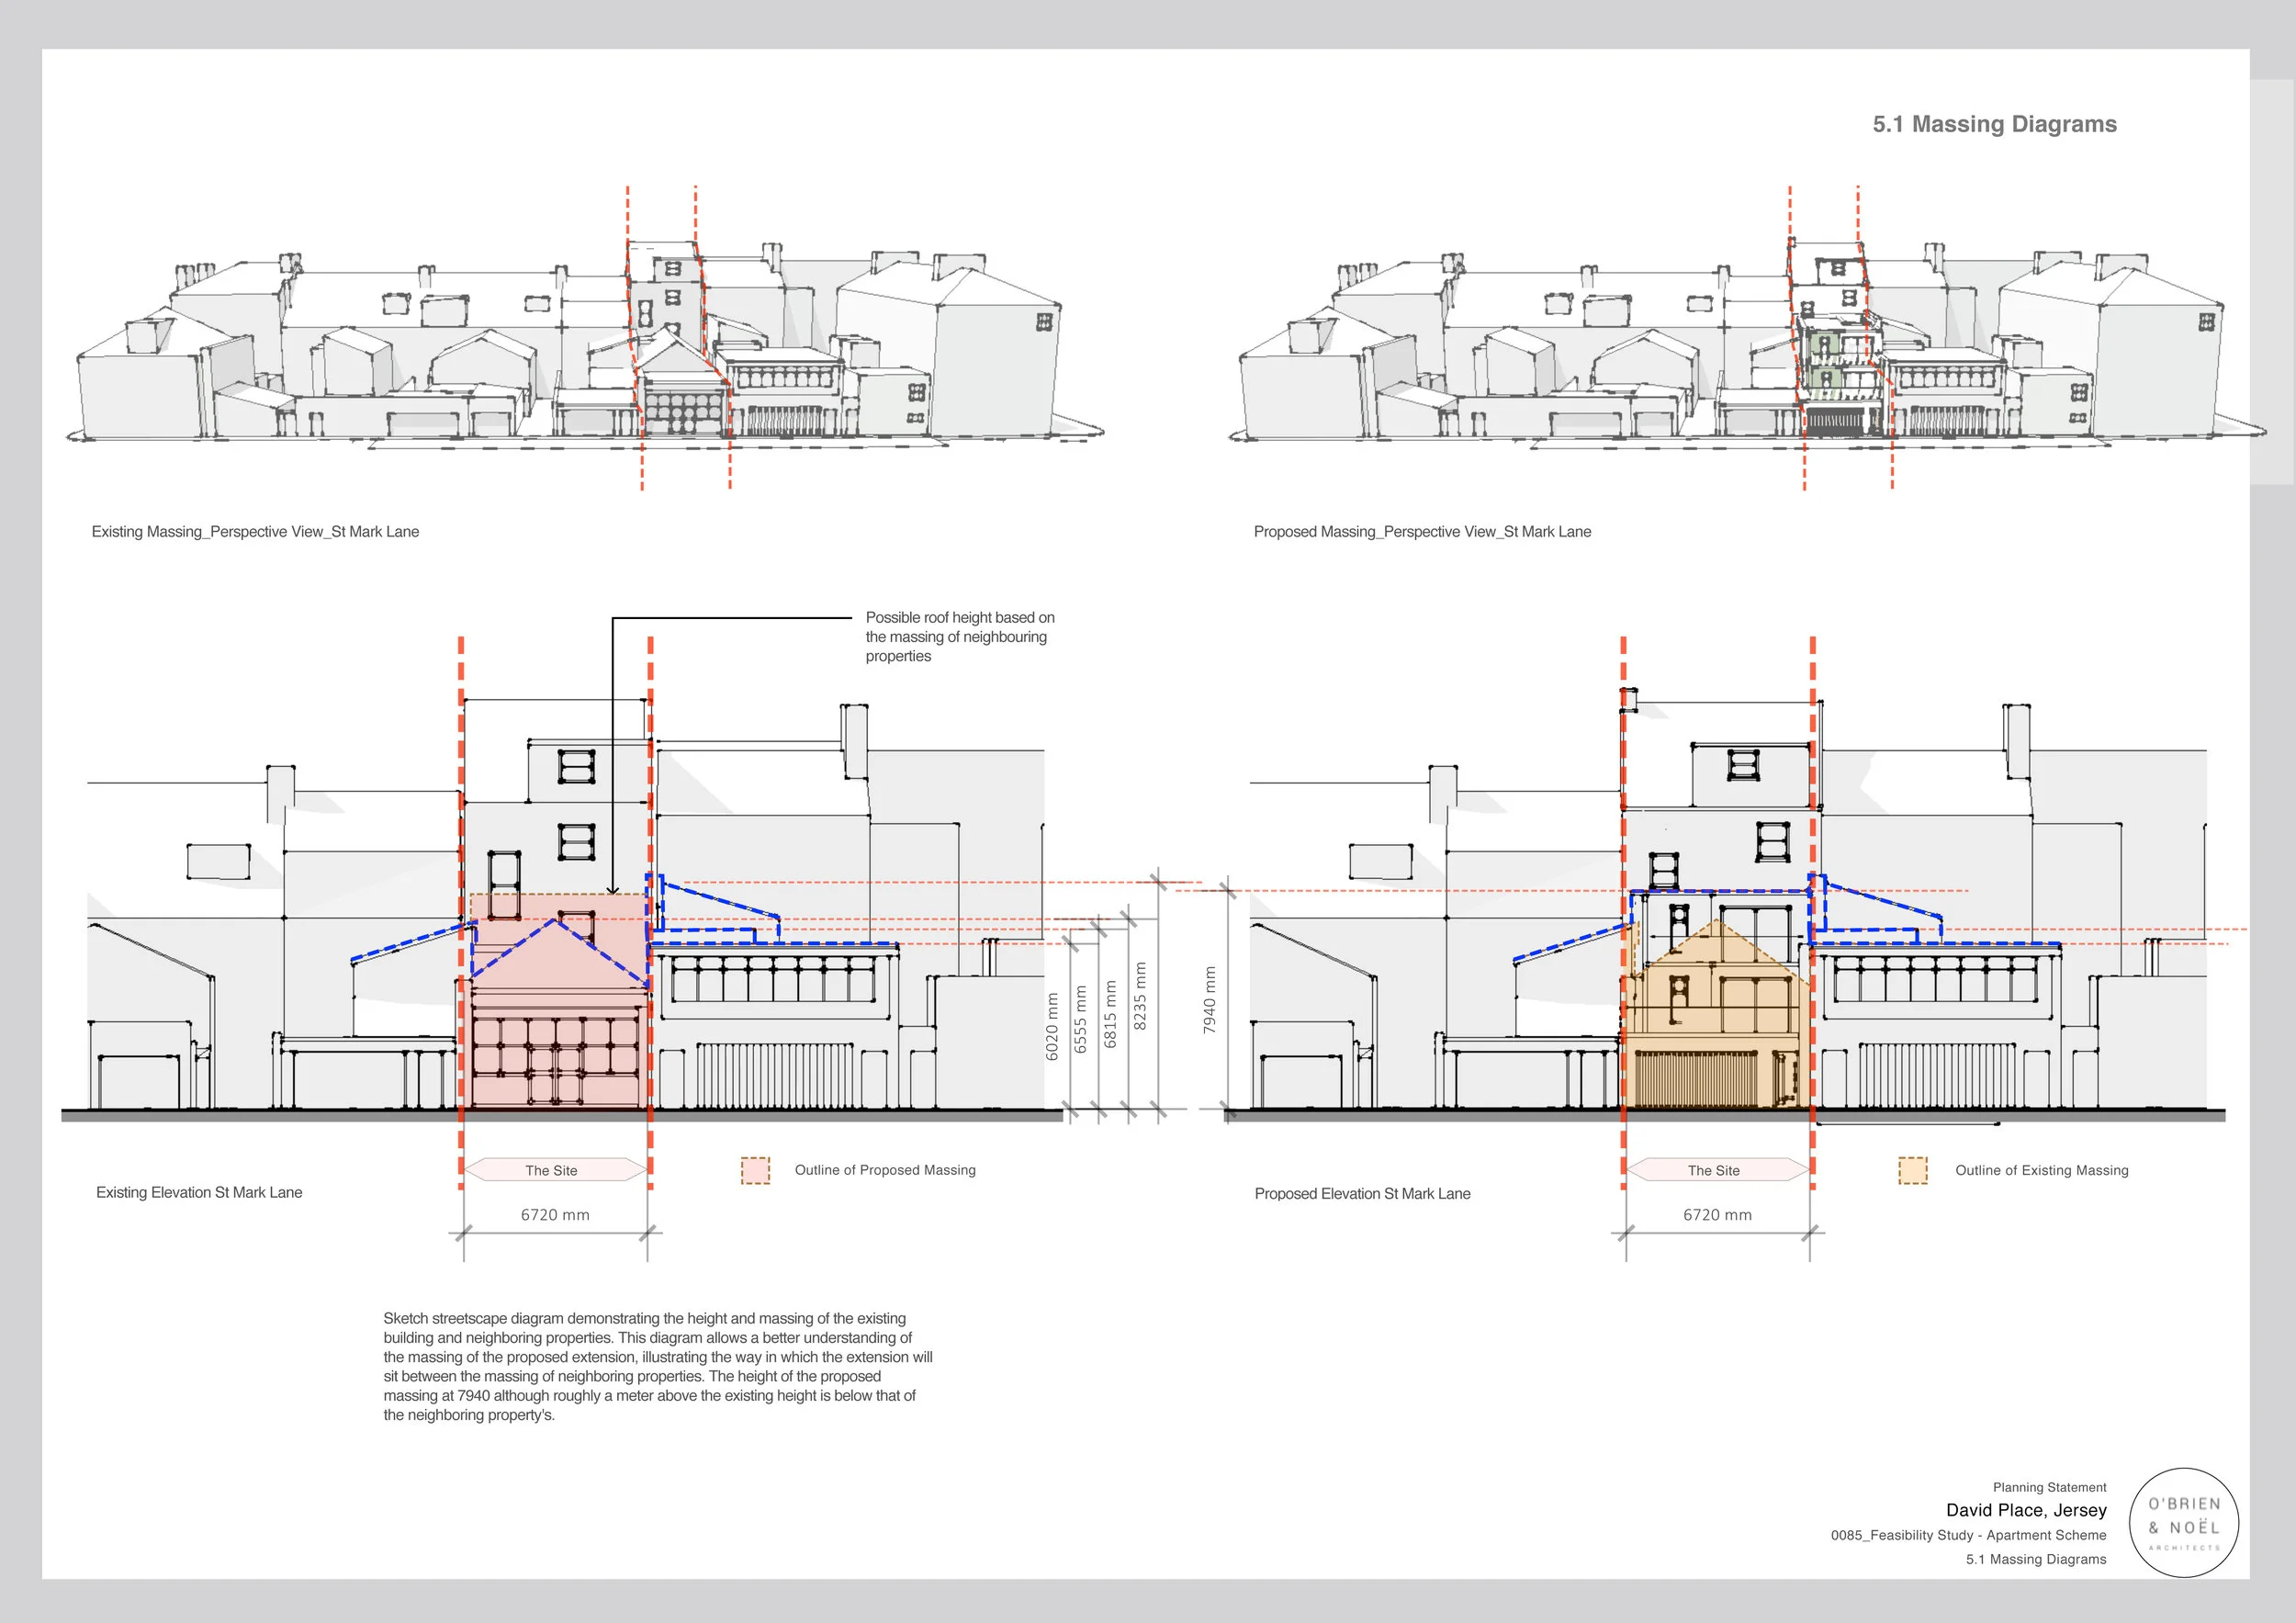Image resolution: width=2296 pixels, height=1623 pixels.
Task: Click the pink Outline of Proposed Massing swatch
Action: tap(753, 1170)
